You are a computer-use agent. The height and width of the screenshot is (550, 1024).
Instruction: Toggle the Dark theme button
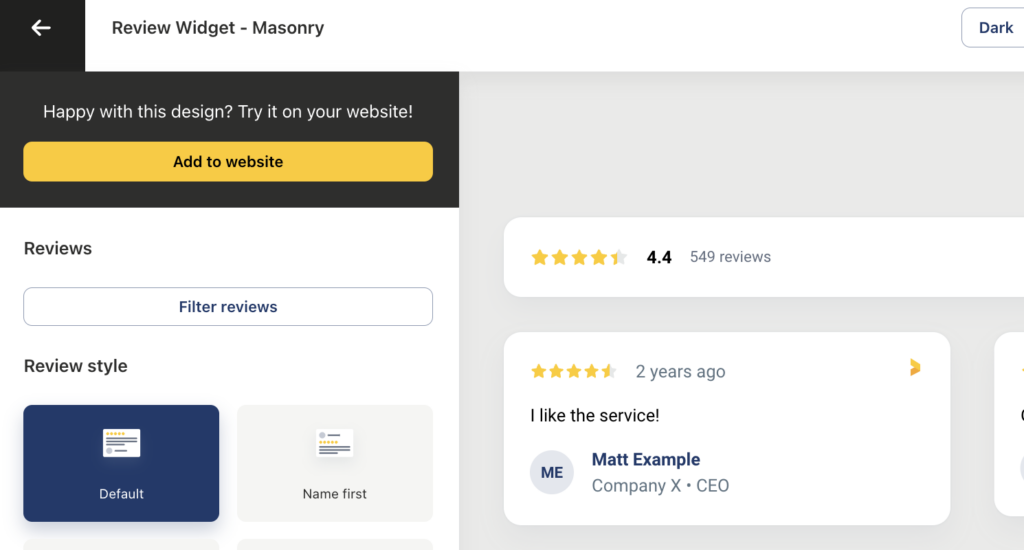993,27
